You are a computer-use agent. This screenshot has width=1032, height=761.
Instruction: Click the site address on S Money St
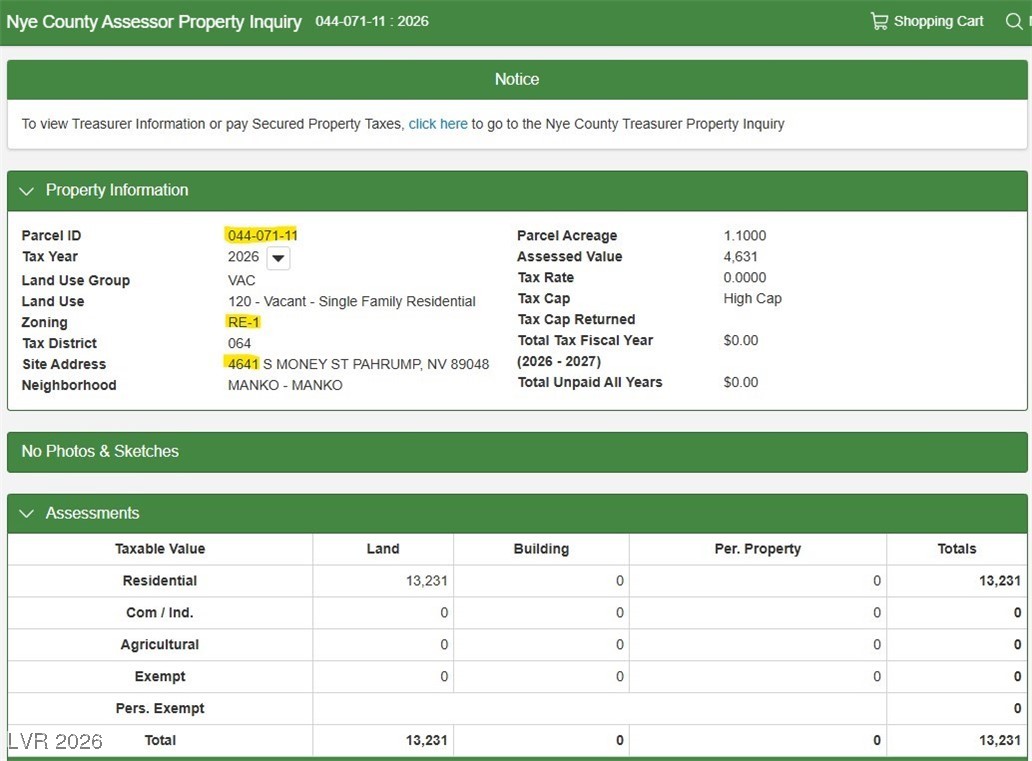coord(358,364)
